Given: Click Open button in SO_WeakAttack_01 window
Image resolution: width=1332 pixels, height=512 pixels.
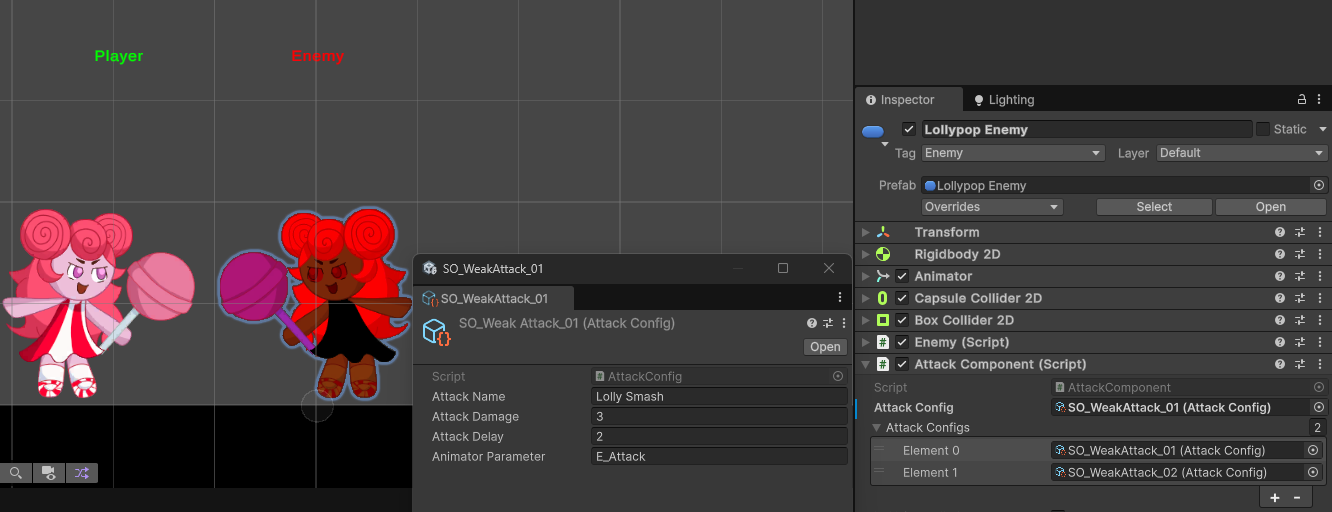Looking at the screenshot, I should [825, 347].
